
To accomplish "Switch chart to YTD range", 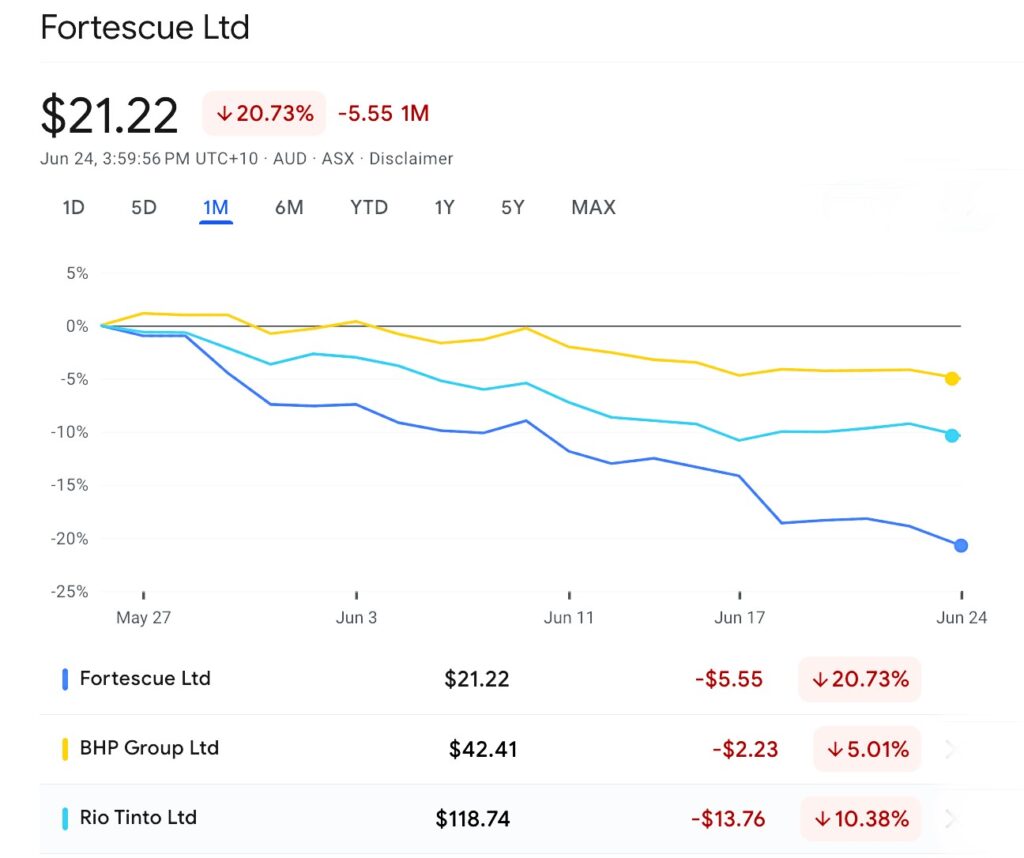I will click(x=369, y=208).
